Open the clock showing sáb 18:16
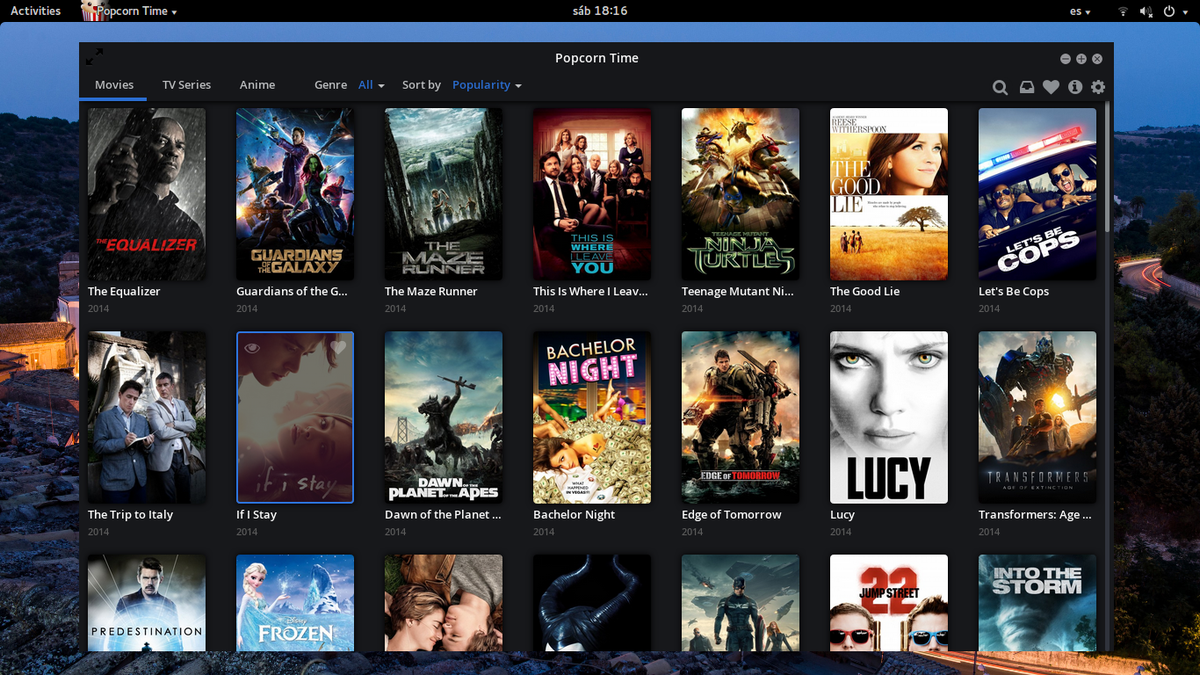This screenshot has width=1200, height=675. [599, 11]
